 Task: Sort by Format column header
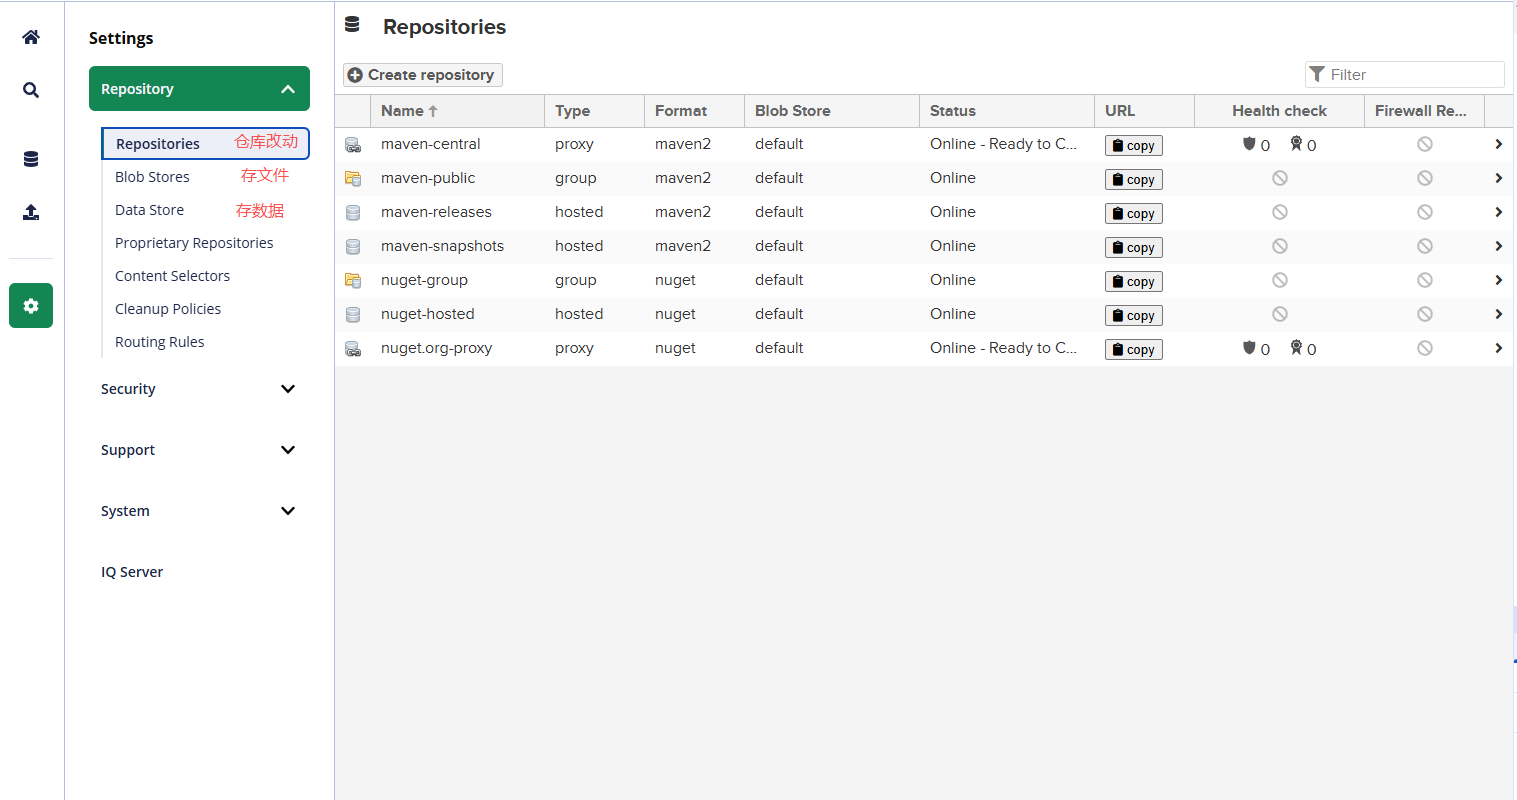(694, 111)
